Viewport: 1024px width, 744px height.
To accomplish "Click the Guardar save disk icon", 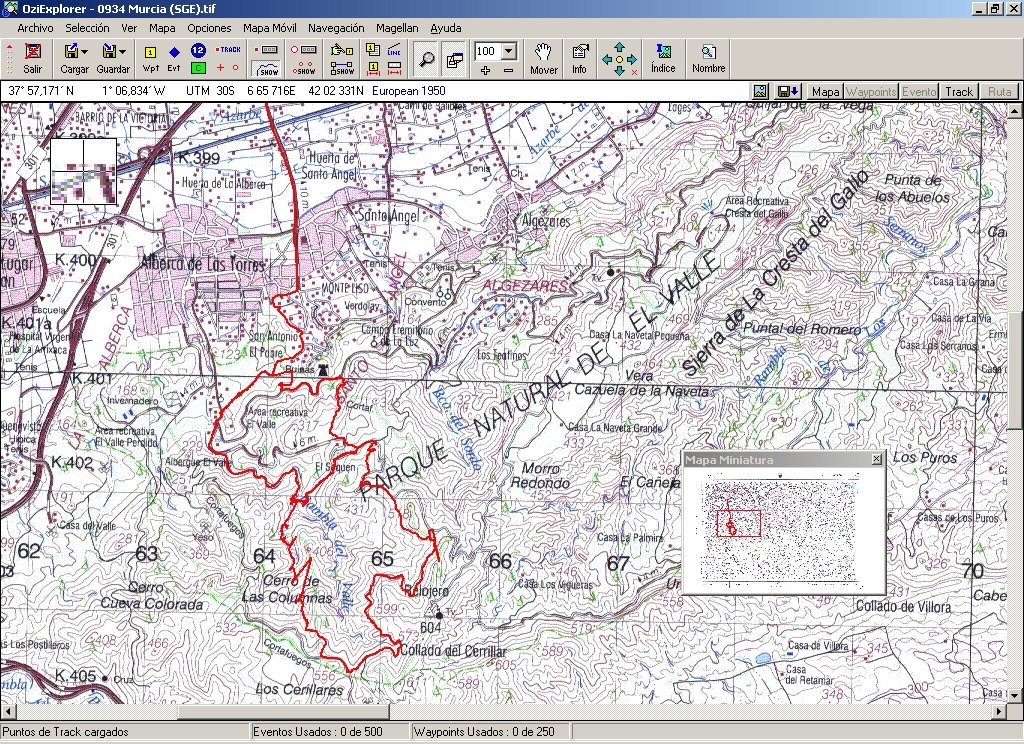I will click(x=109, y=51).
